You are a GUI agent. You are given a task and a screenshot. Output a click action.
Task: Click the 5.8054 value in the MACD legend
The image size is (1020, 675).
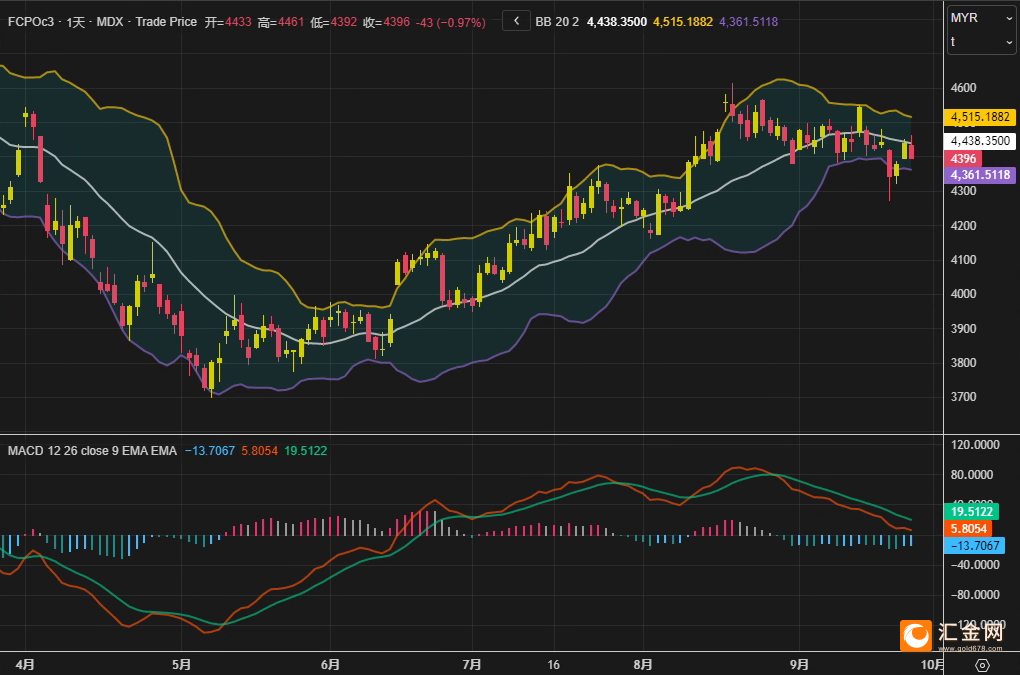(x=260, y=451)
